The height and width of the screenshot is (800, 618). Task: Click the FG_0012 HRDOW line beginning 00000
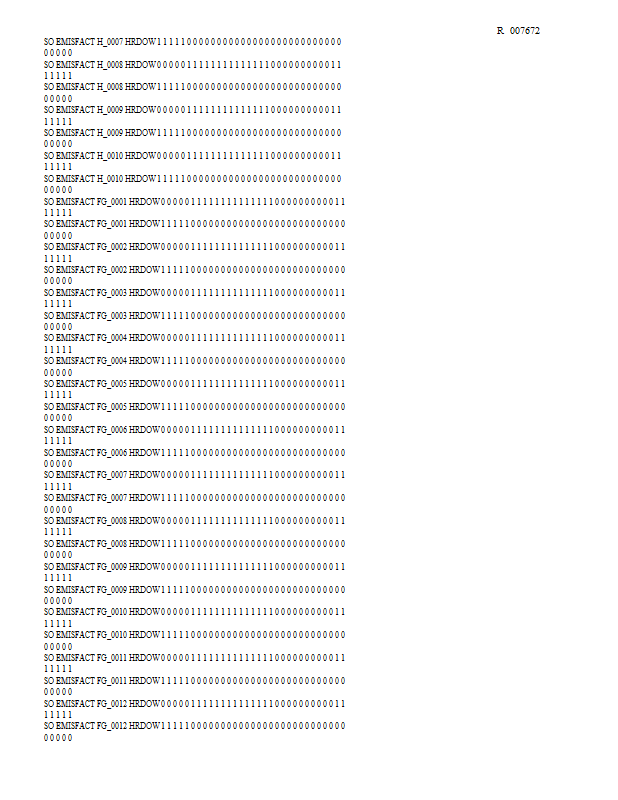click(195, 709)
